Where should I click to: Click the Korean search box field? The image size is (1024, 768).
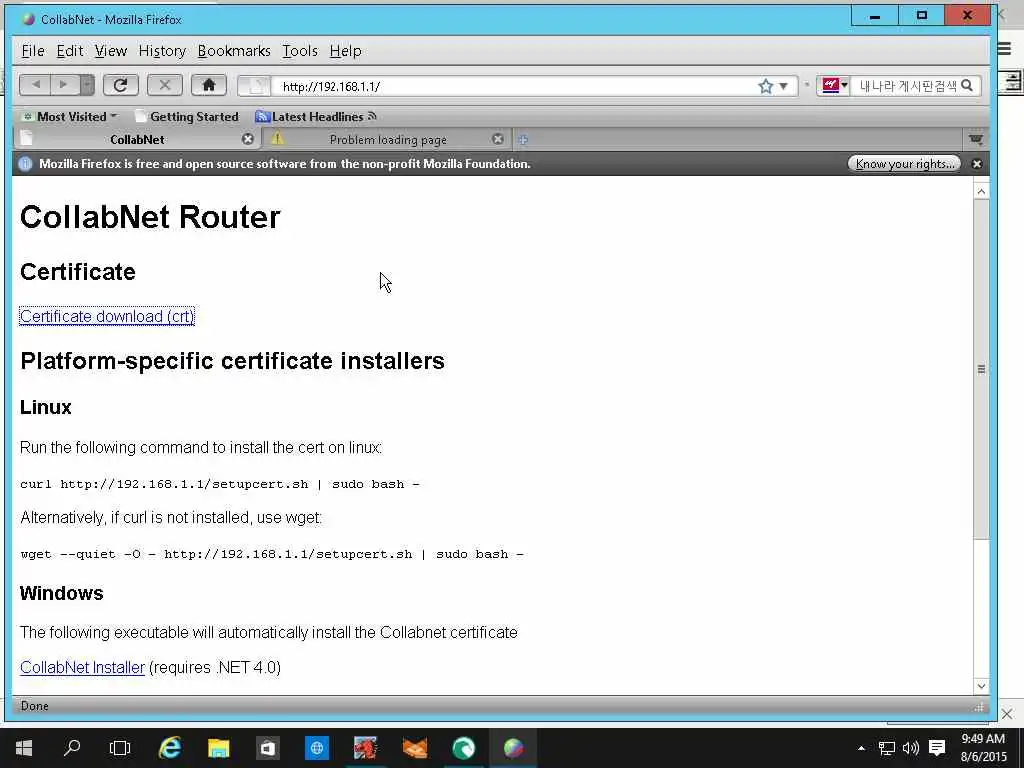[x=908, y=86]
